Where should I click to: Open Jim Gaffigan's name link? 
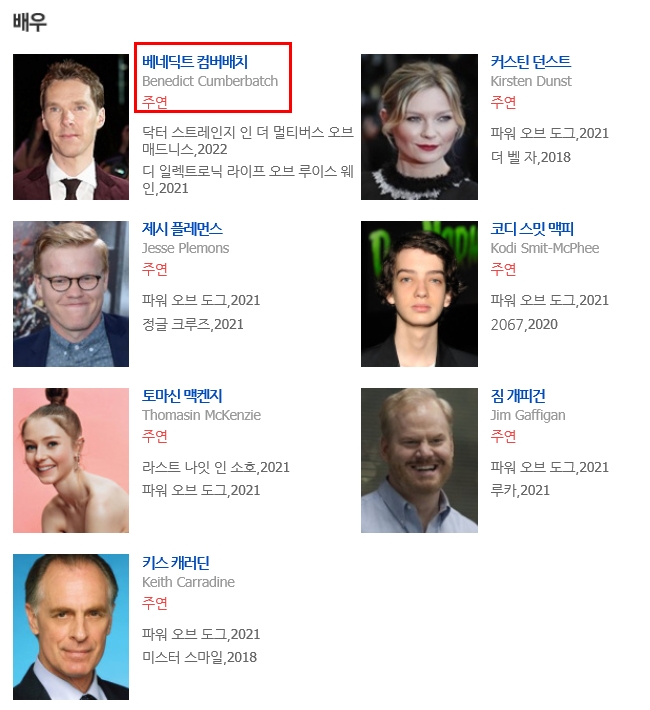[518, 396]
